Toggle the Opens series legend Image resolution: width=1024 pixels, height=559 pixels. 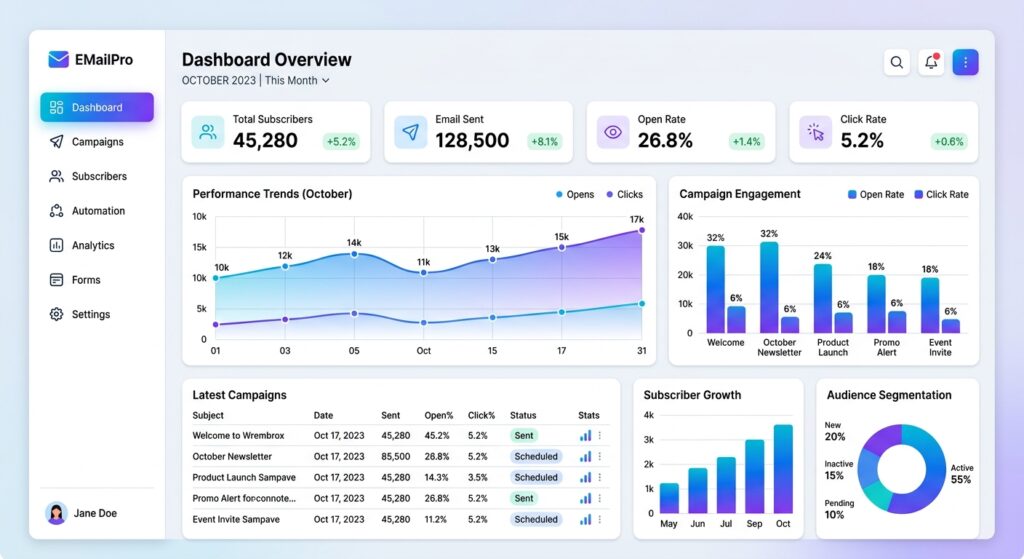(575, 195)
